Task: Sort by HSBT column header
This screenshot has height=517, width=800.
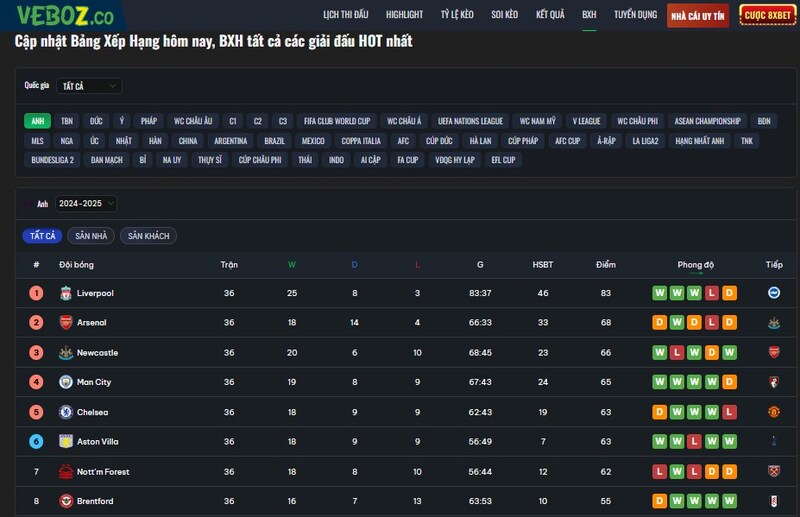Action: (543, 264)
